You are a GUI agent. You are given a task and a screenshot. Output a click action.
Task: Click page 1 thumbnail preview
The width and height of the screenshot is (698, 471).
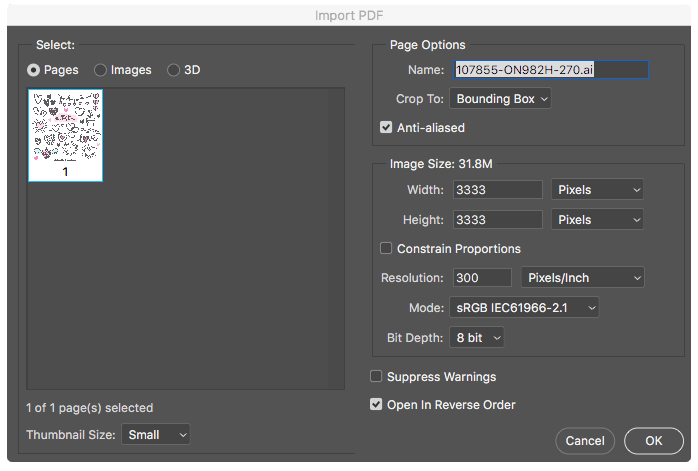(65, 135)
